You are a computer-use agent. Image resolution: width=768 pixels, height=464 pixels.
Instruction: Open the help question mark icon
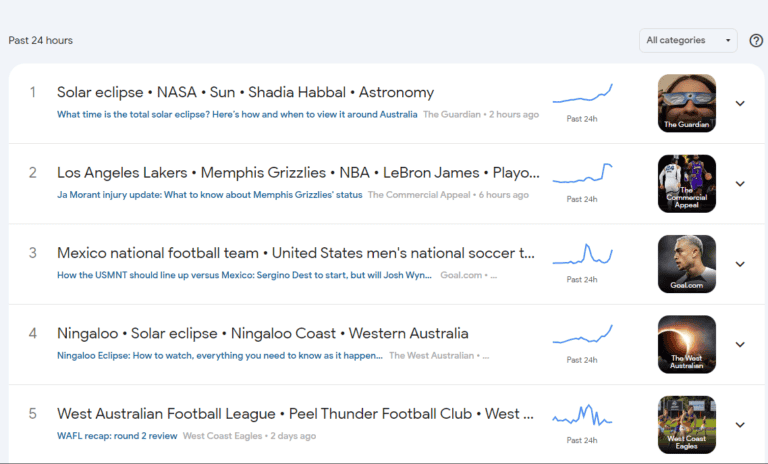(x=756, y=41)
